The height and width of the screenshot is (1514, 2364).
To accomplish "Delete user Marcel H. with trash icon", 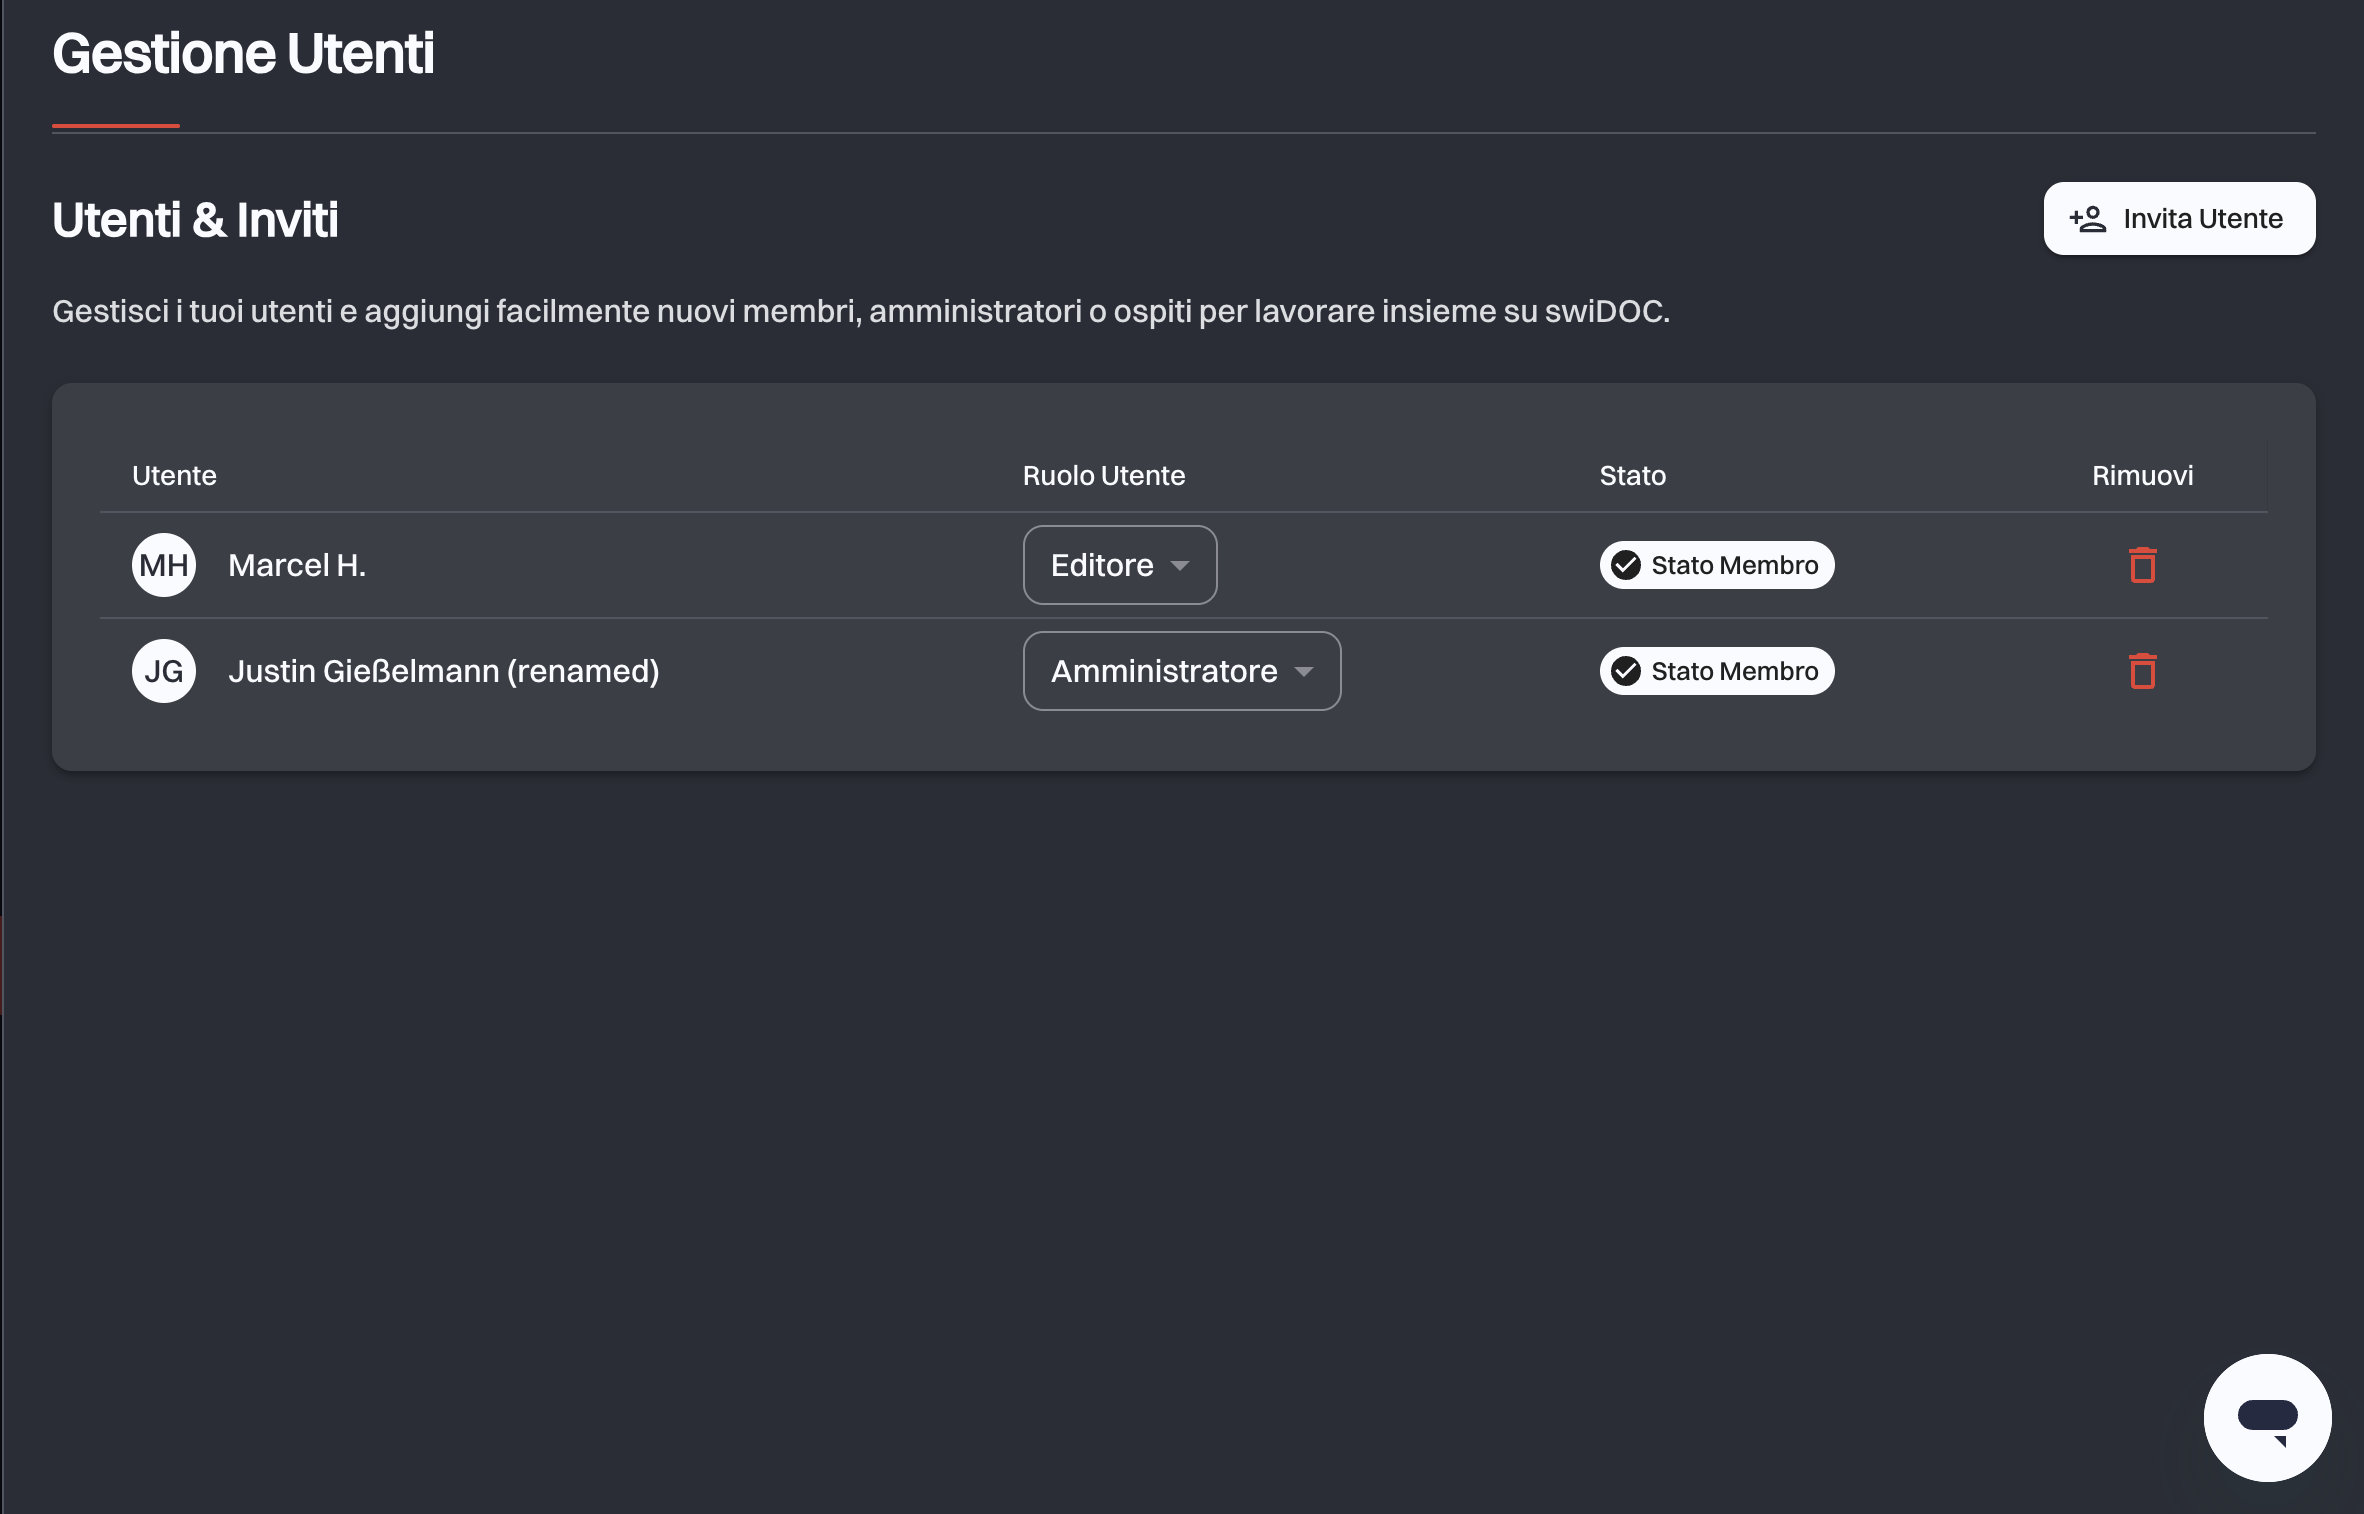I will 2142,565.
